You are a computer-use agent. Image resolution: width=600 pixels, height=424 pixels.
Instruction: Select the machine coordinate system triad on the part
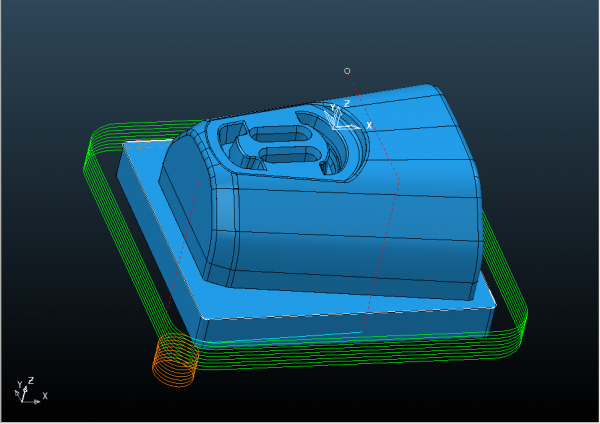[347, 115]
